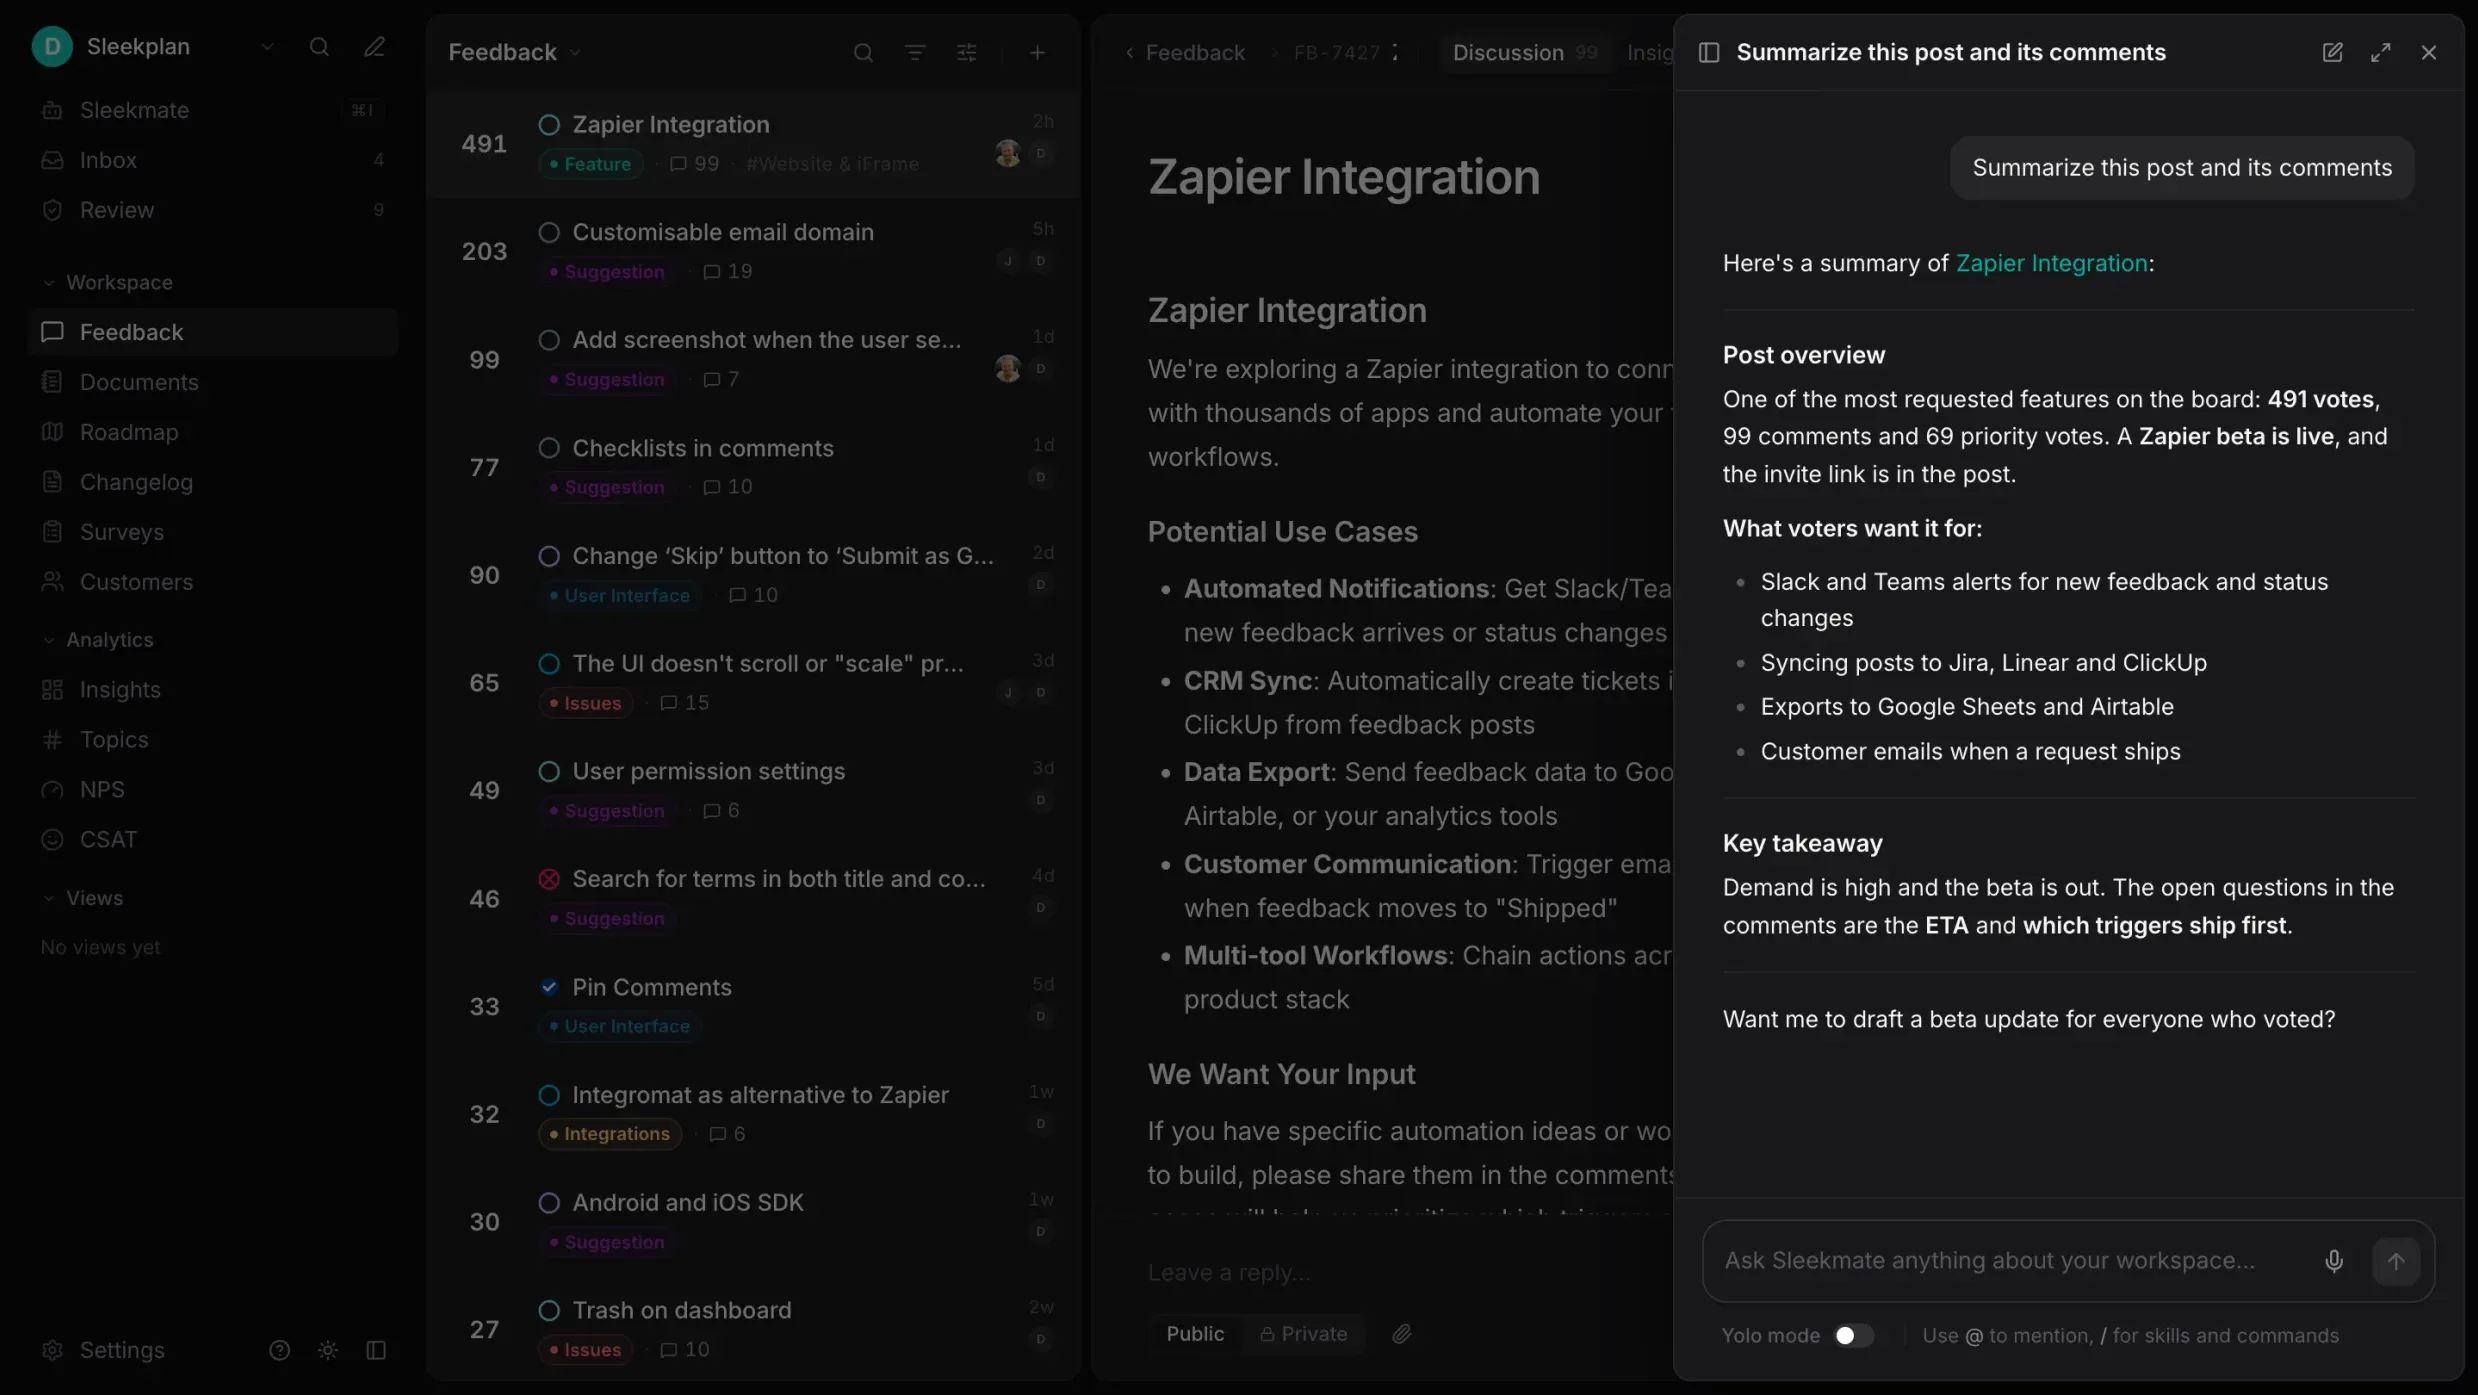The height and width of the screenshot is (1395, 2478).
Task: Send the Sleekmate message with the arrow button
Action: pos(2396,1261)
